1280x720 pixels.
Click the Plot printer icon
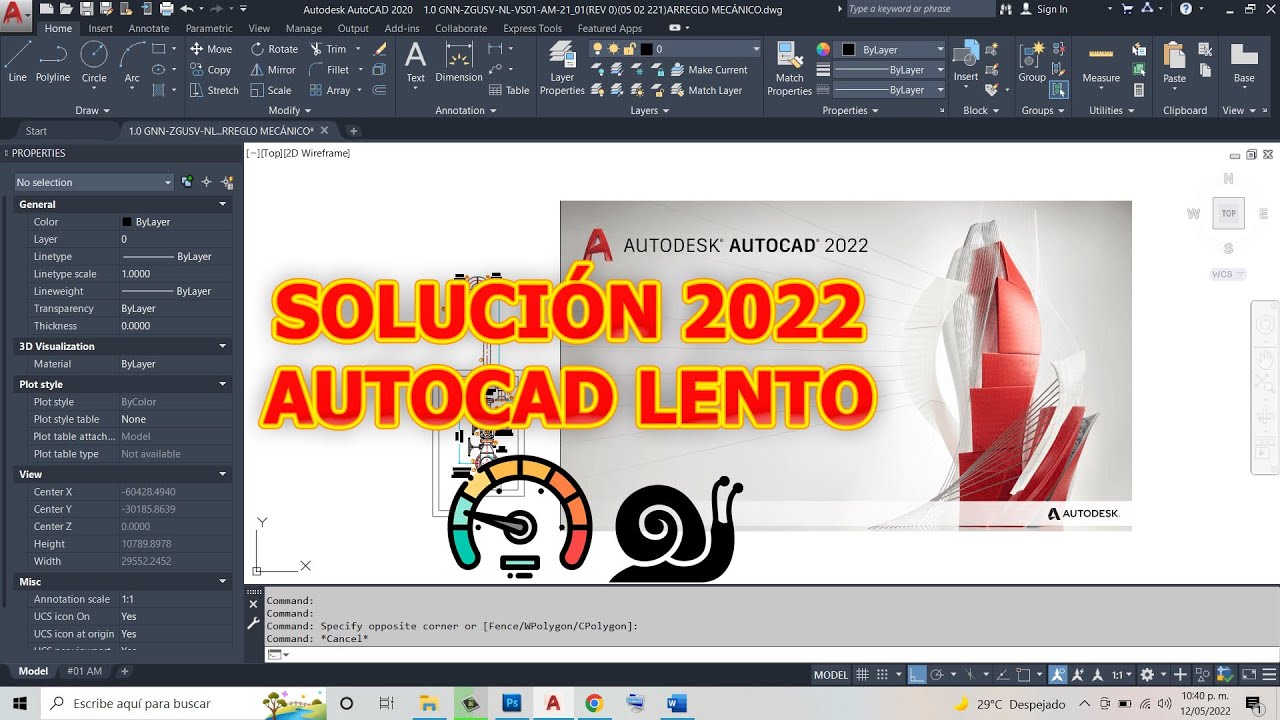tap(166, 9)
